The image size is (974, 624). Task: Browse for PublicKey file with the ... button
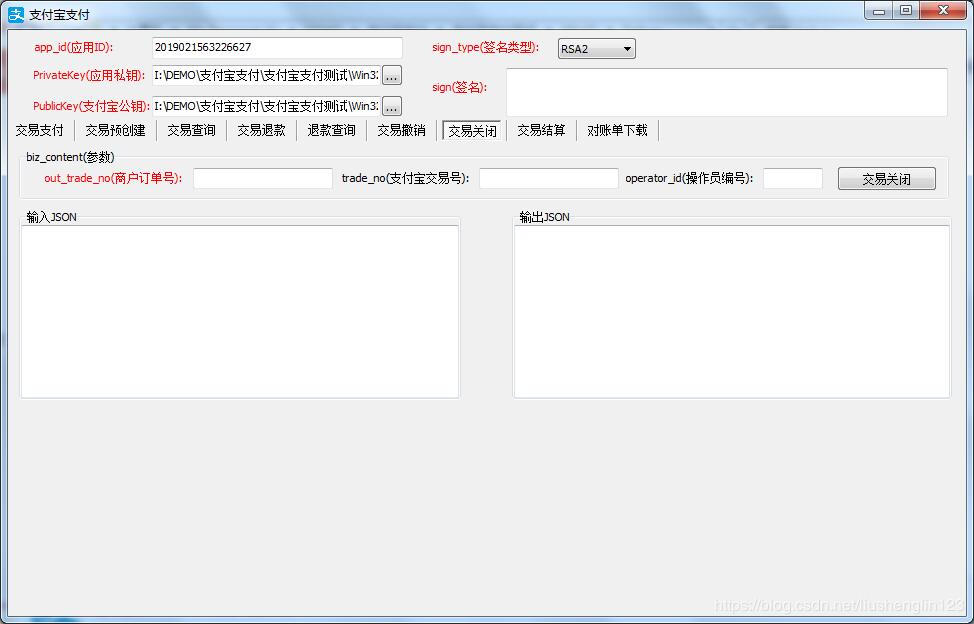click(x=391, y=106)
